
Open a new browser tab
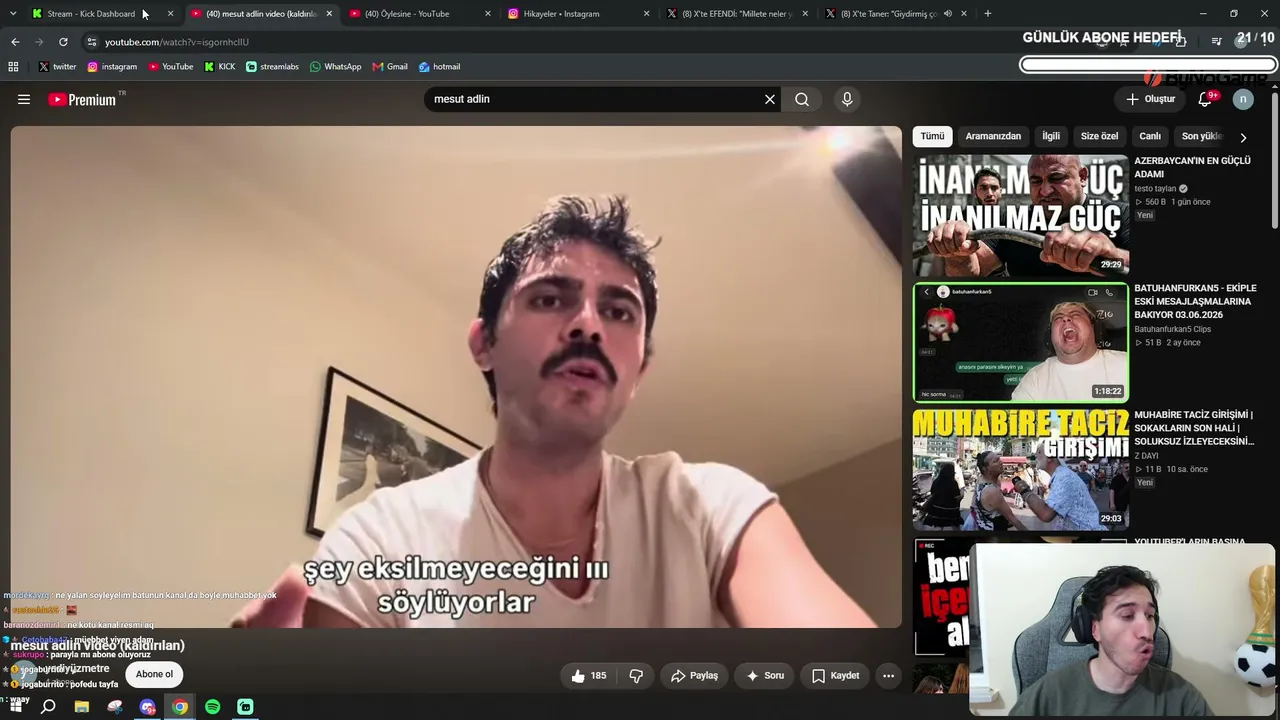point(988,14)
